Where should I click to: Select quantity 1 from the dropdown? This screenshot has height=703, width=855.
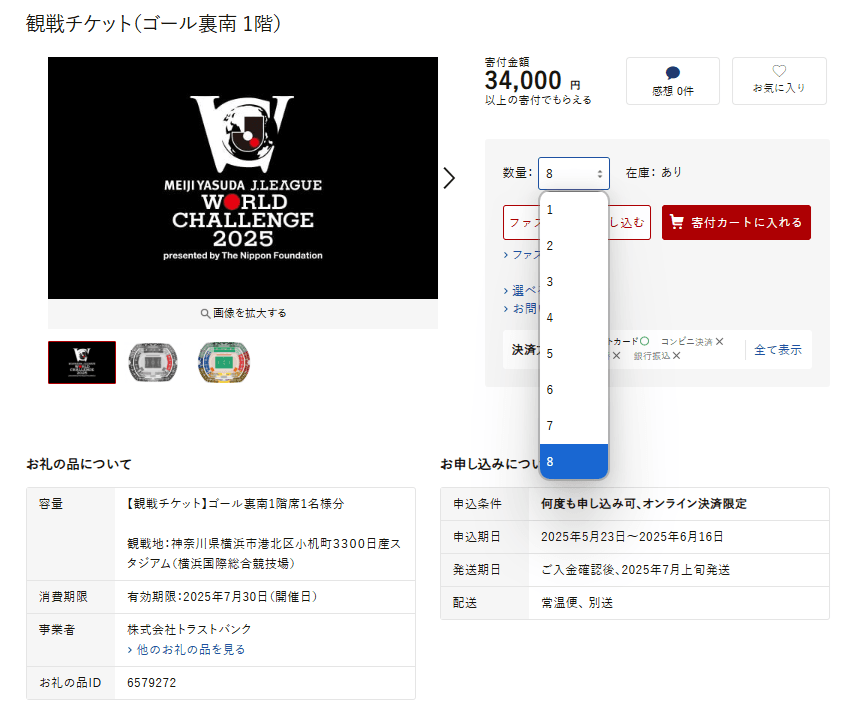point(573,210)
